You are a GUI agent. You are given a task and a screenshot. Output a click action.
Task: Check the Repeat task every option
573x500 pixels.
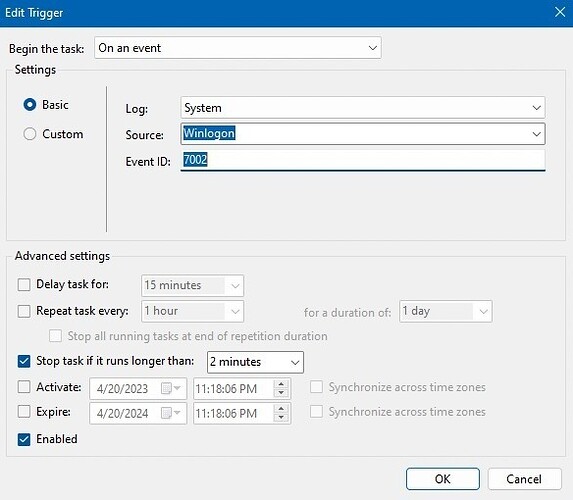click(24, 311)
